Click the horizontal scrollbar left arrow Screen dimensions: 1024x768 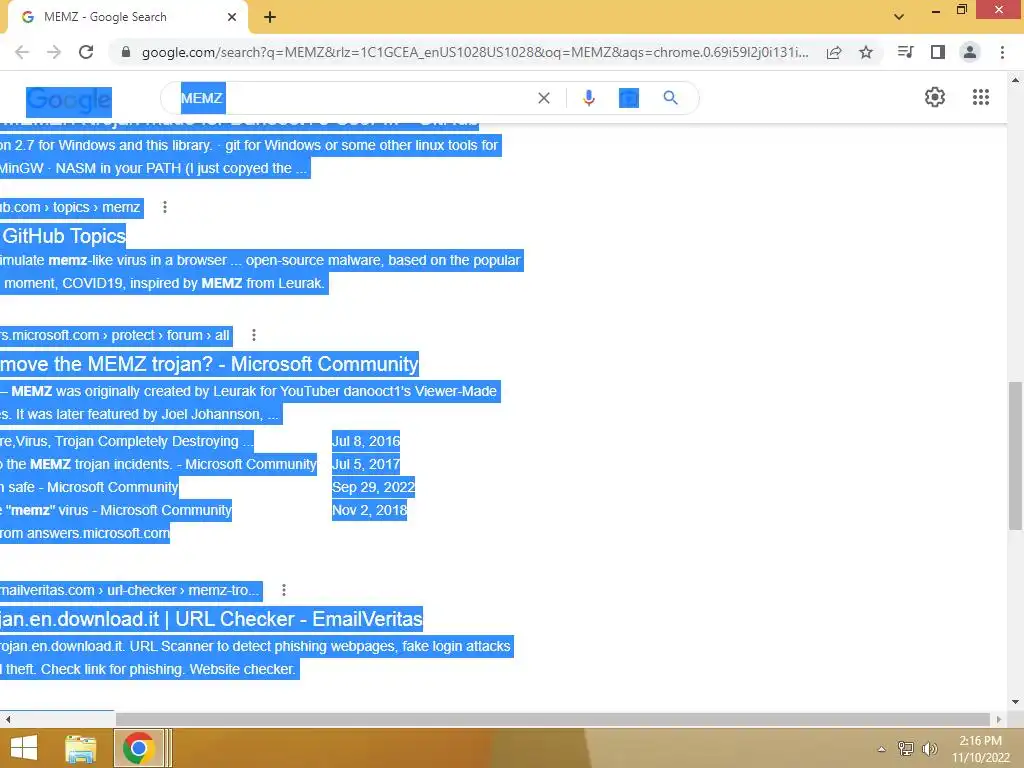coord(8,719)
